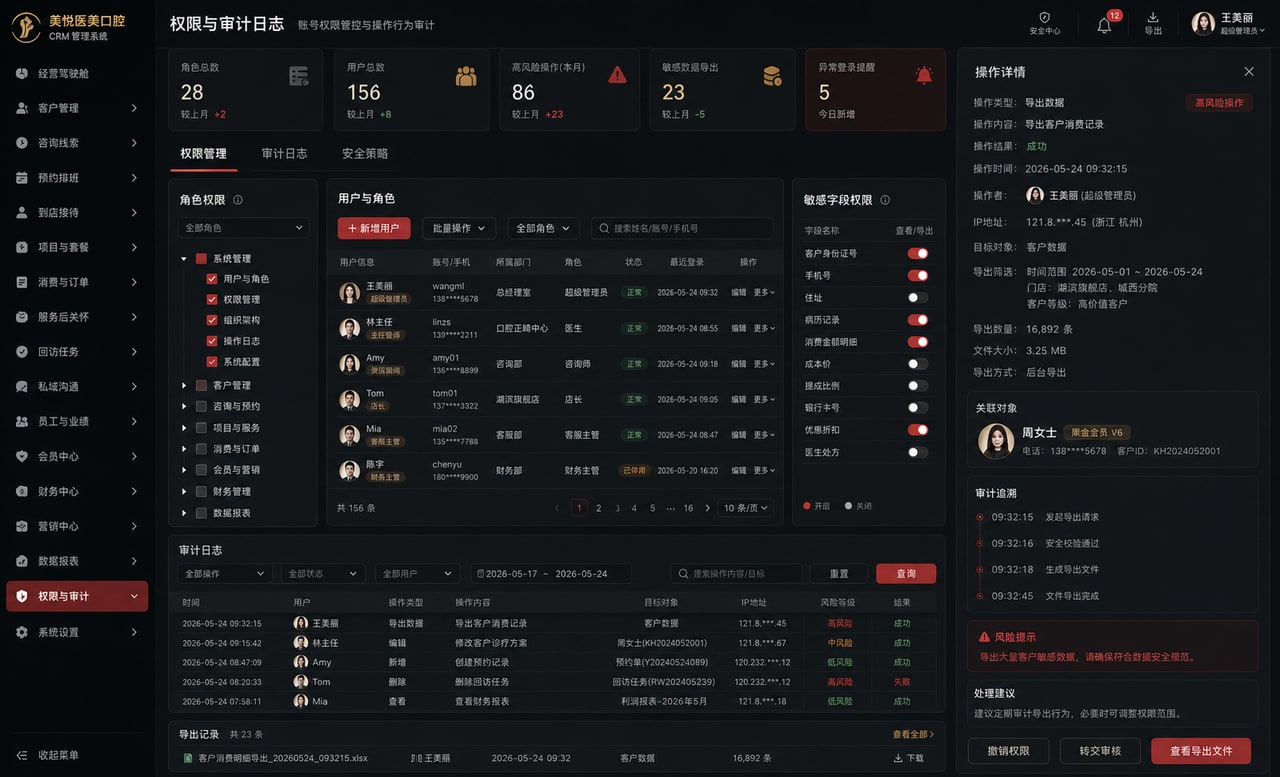
Task: Click the 系统设置 gear icon in sidebar
Action: [x=22, y=632]
